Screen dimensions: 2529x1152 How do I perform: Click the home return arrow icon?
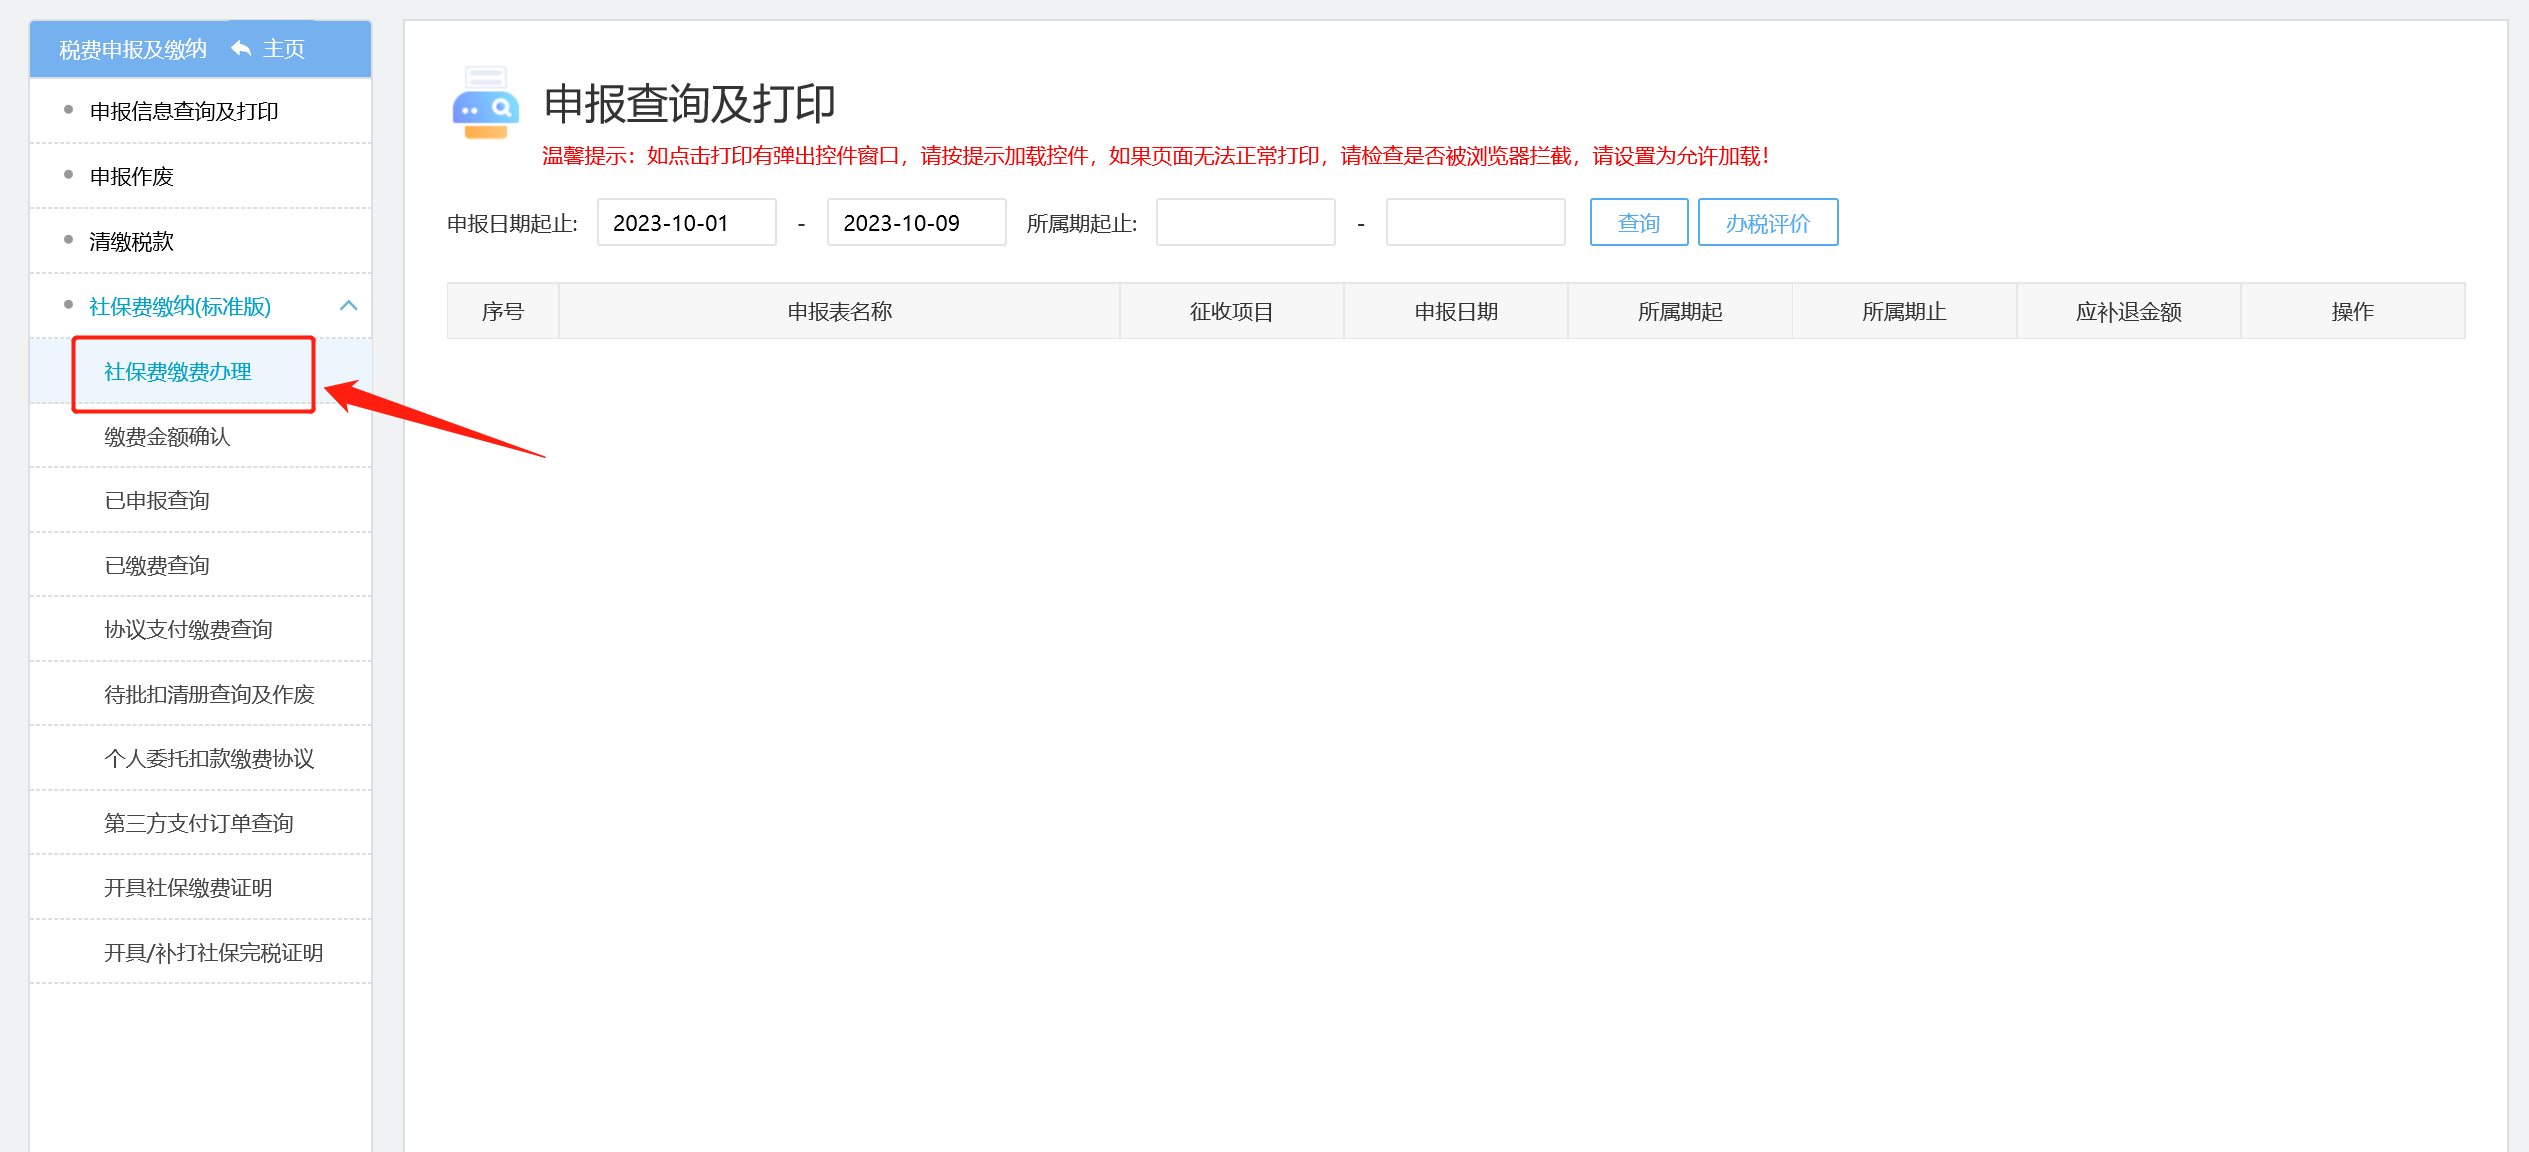241,48
